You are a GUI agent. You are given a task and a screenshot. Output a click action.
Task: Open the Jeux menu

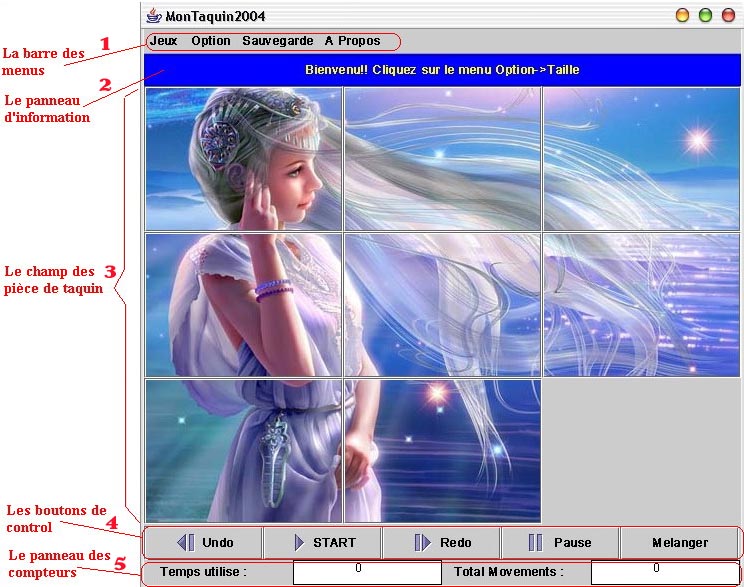163,41
